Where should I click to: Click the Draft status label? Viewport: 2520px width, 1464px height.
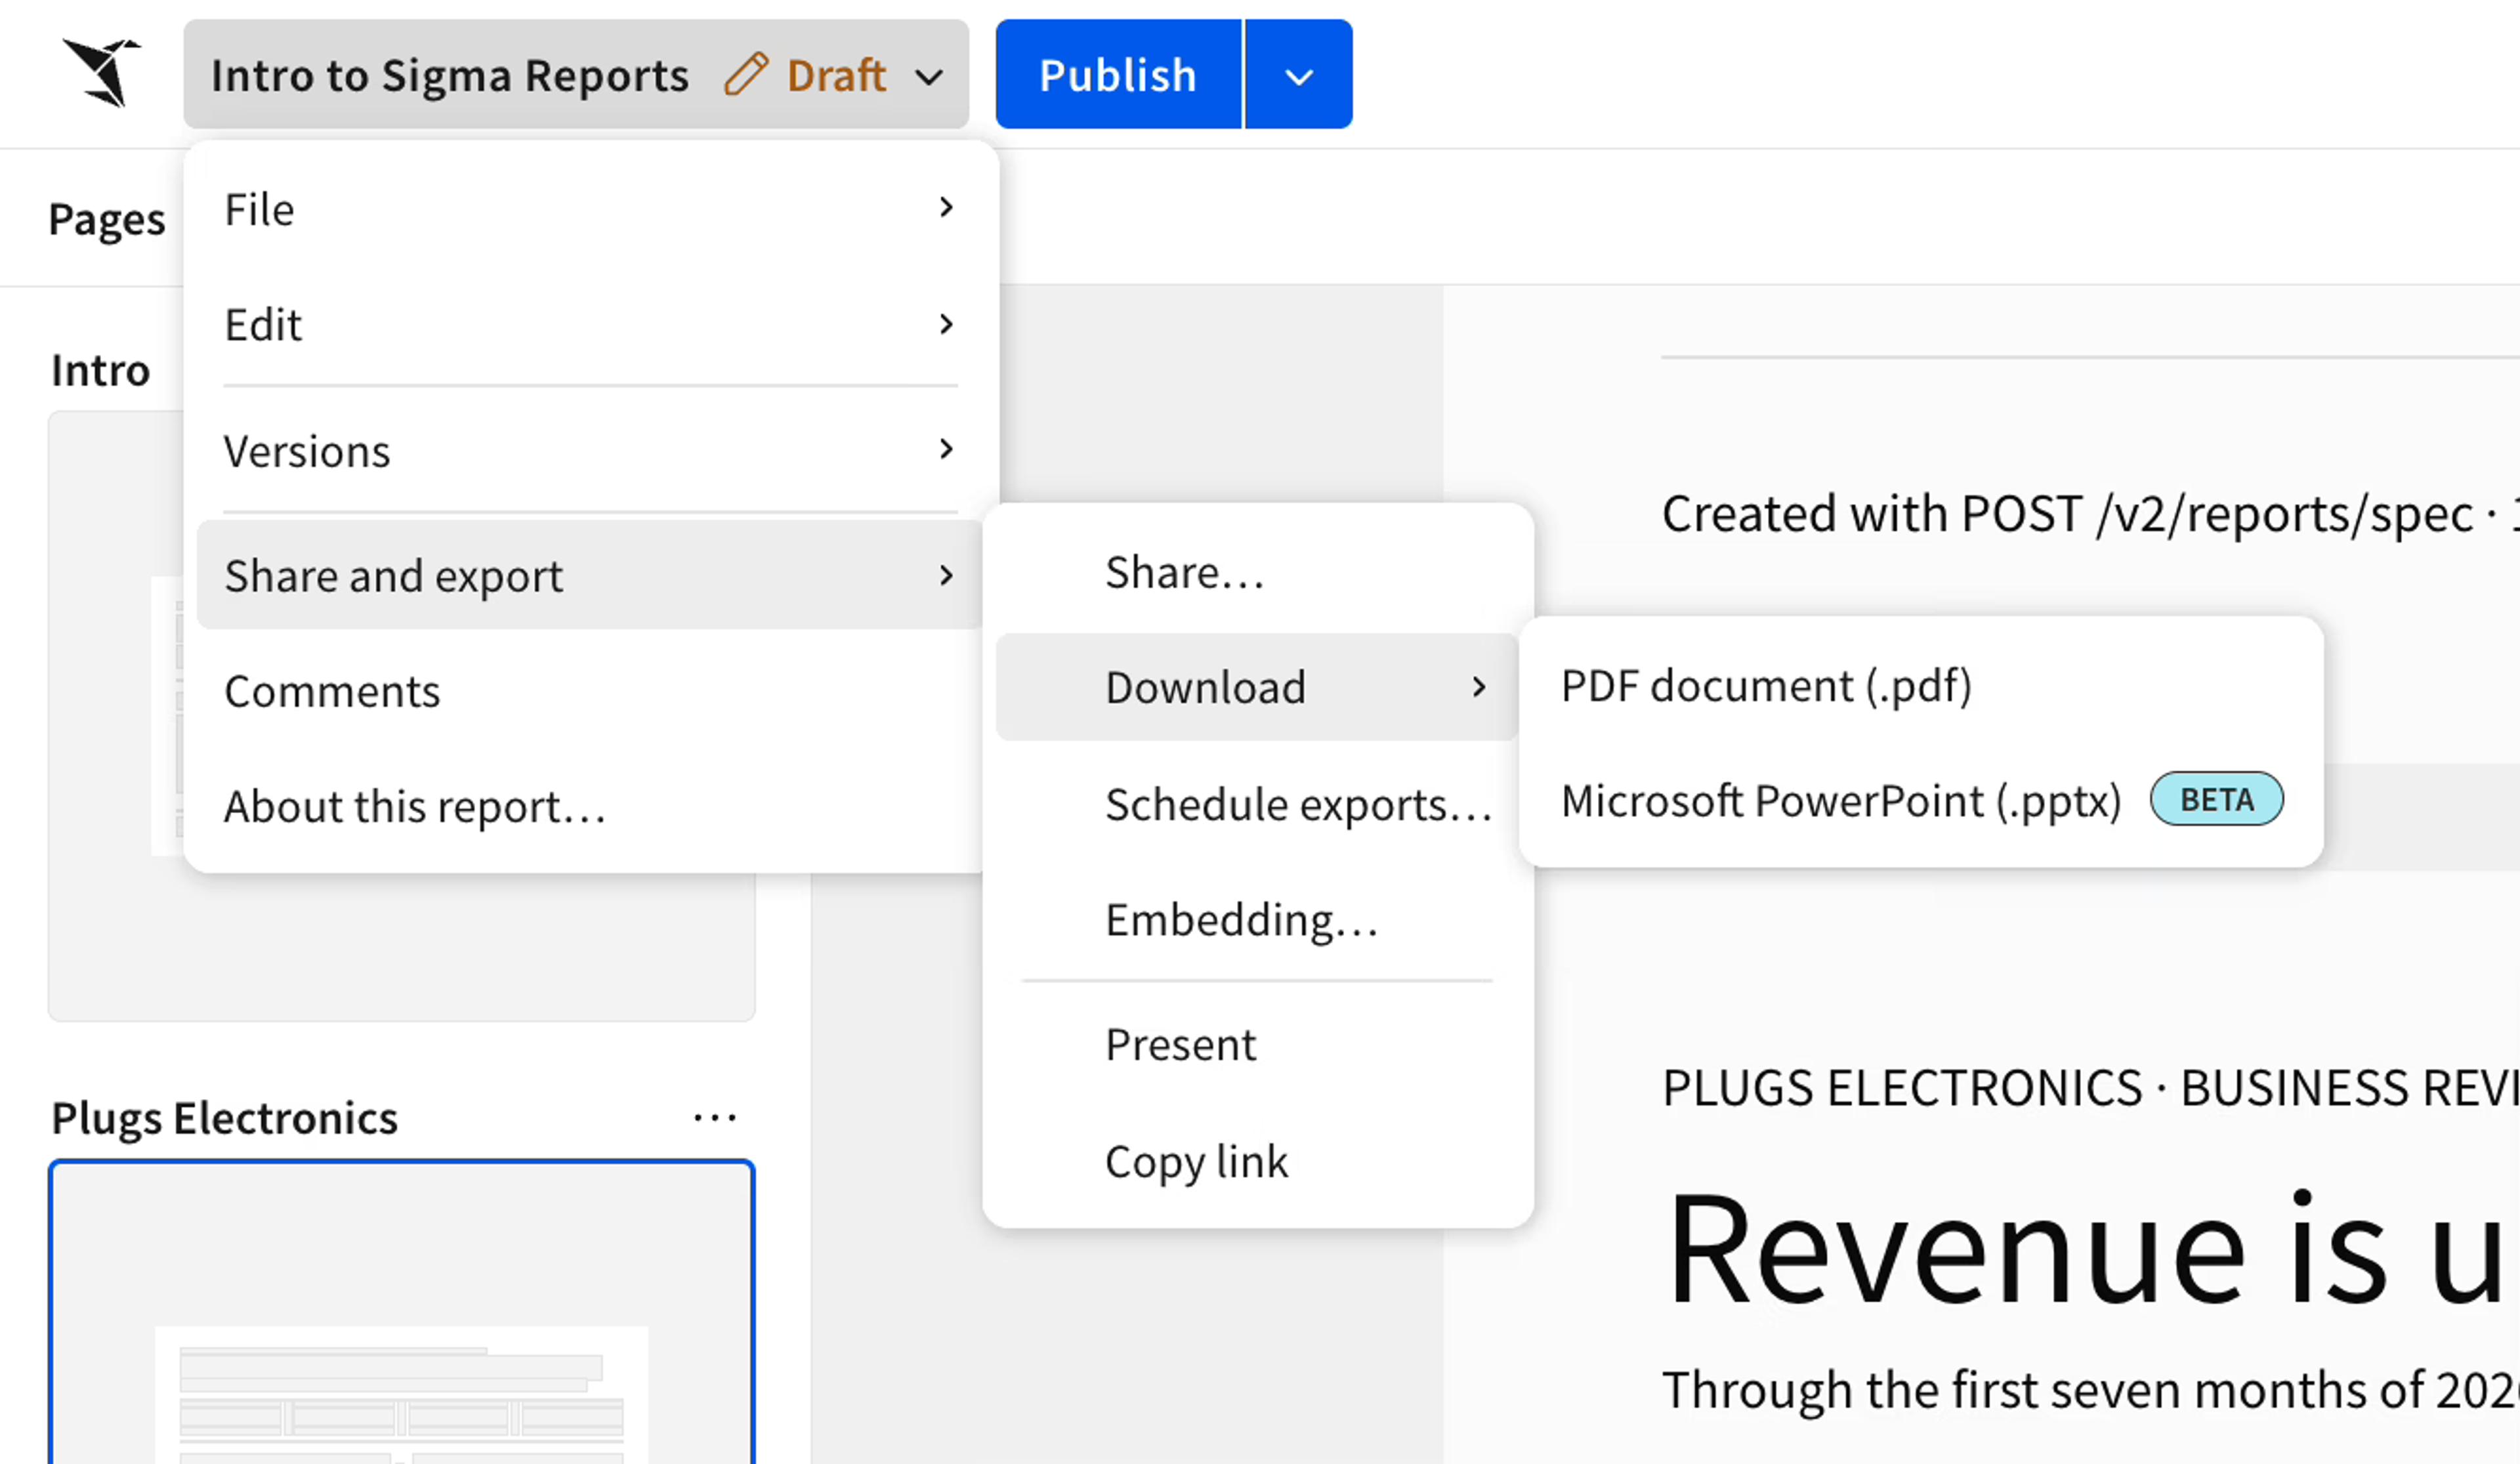click(x=836, y=75)
